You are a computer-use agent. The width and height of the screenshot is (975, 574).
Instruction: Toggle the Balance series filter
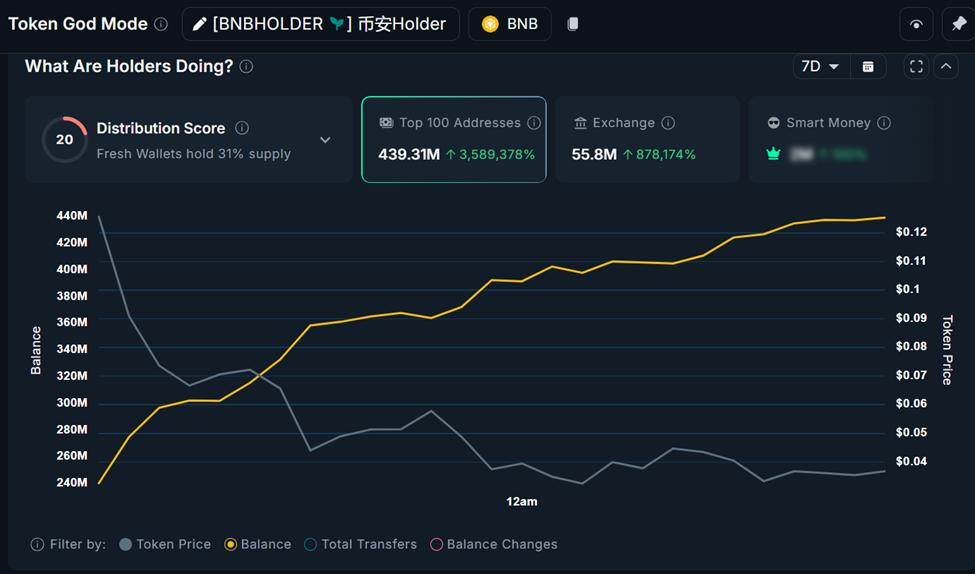(258, 544)
